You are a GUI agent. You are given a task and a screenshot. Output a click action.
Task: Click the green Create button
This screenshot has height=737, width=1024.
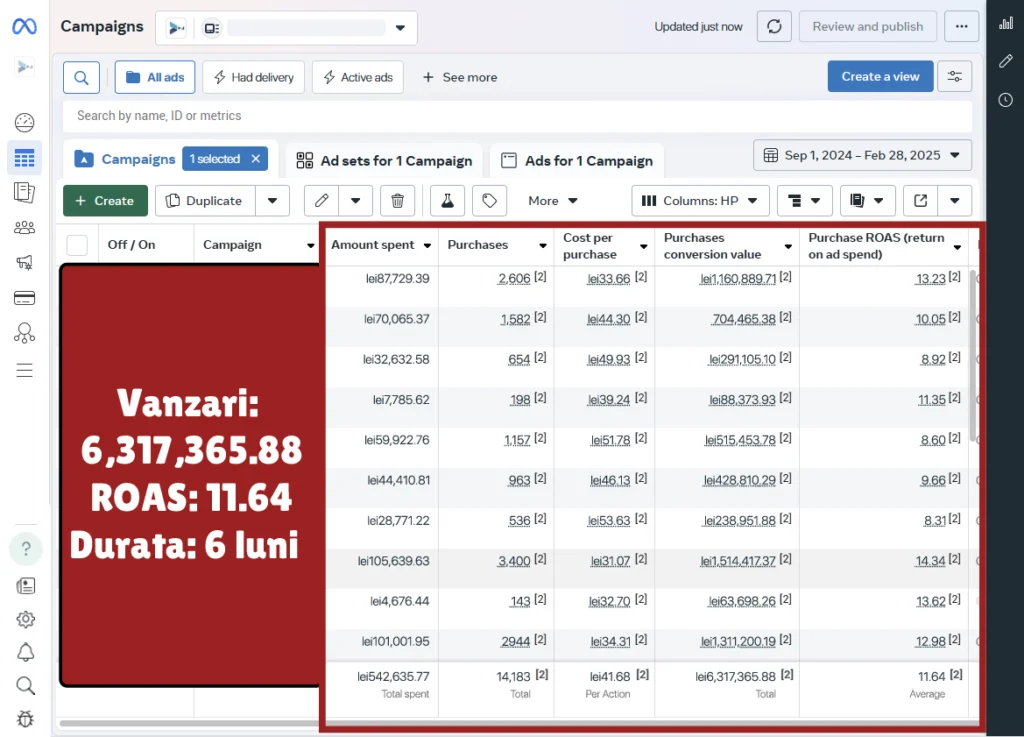pos(105,200)
